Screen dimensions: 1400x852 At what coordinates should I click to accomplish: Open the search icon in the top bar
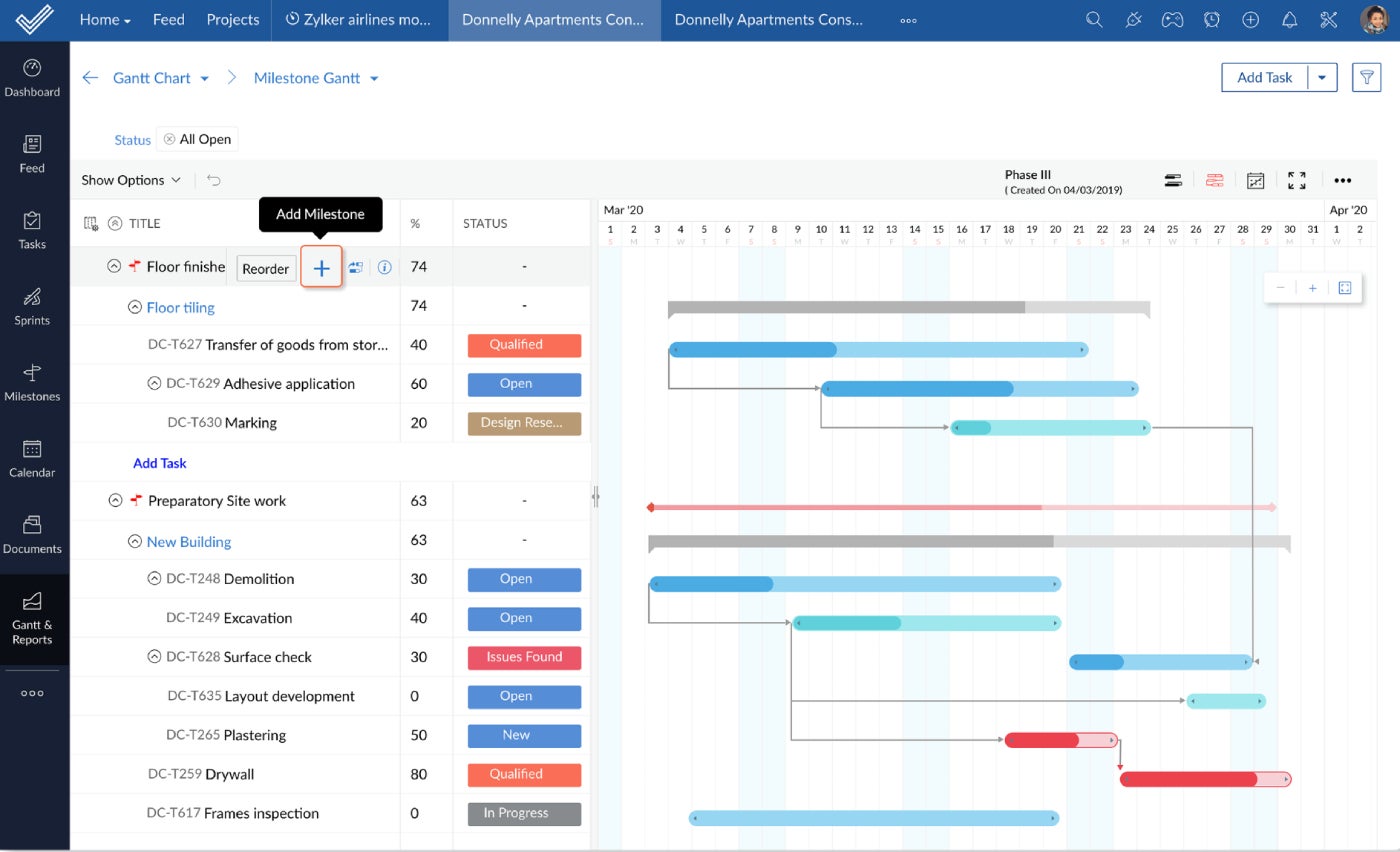1094,20
